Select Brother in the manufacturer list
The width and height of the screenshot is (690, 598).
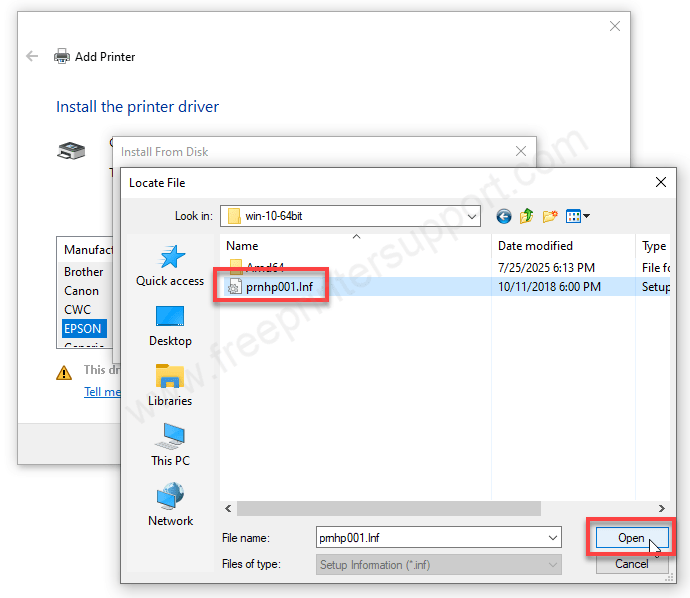click(x=84, y=272)
